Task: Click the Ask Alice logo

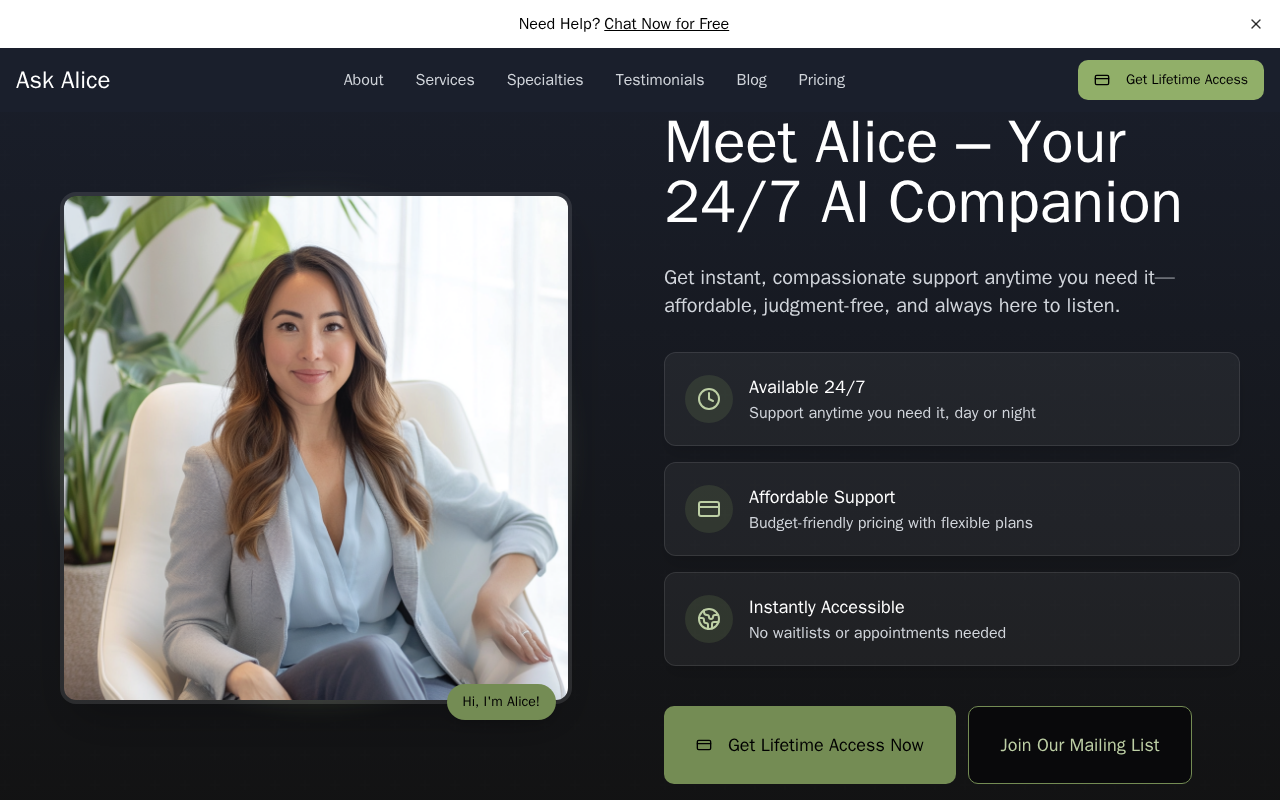Action: pos(63,80)
